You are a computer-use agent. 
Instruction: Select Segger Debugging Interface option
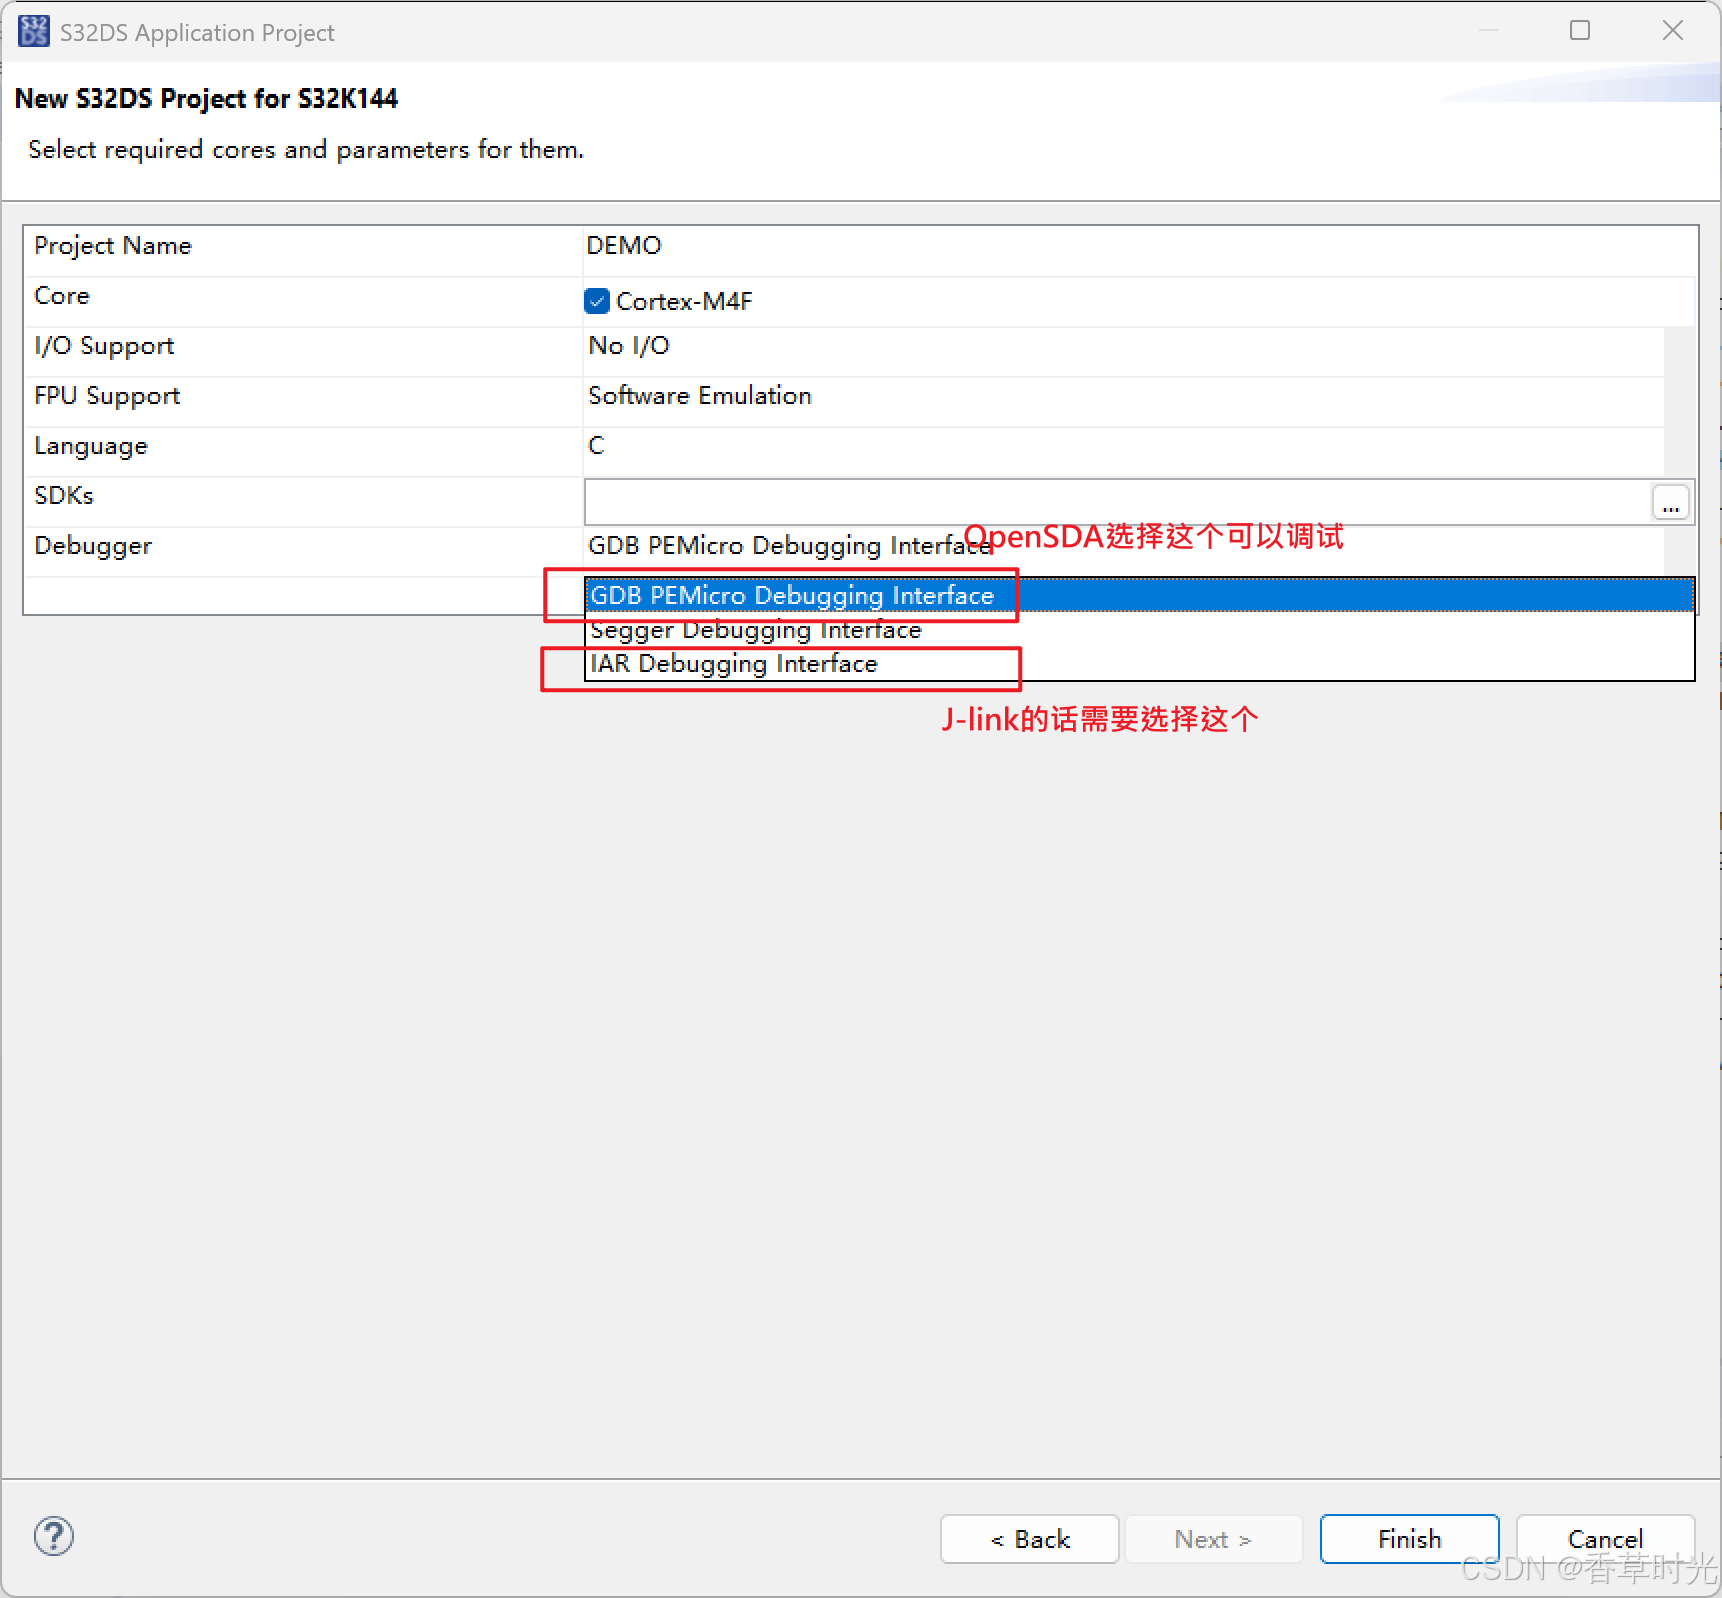coord(1139,630)
